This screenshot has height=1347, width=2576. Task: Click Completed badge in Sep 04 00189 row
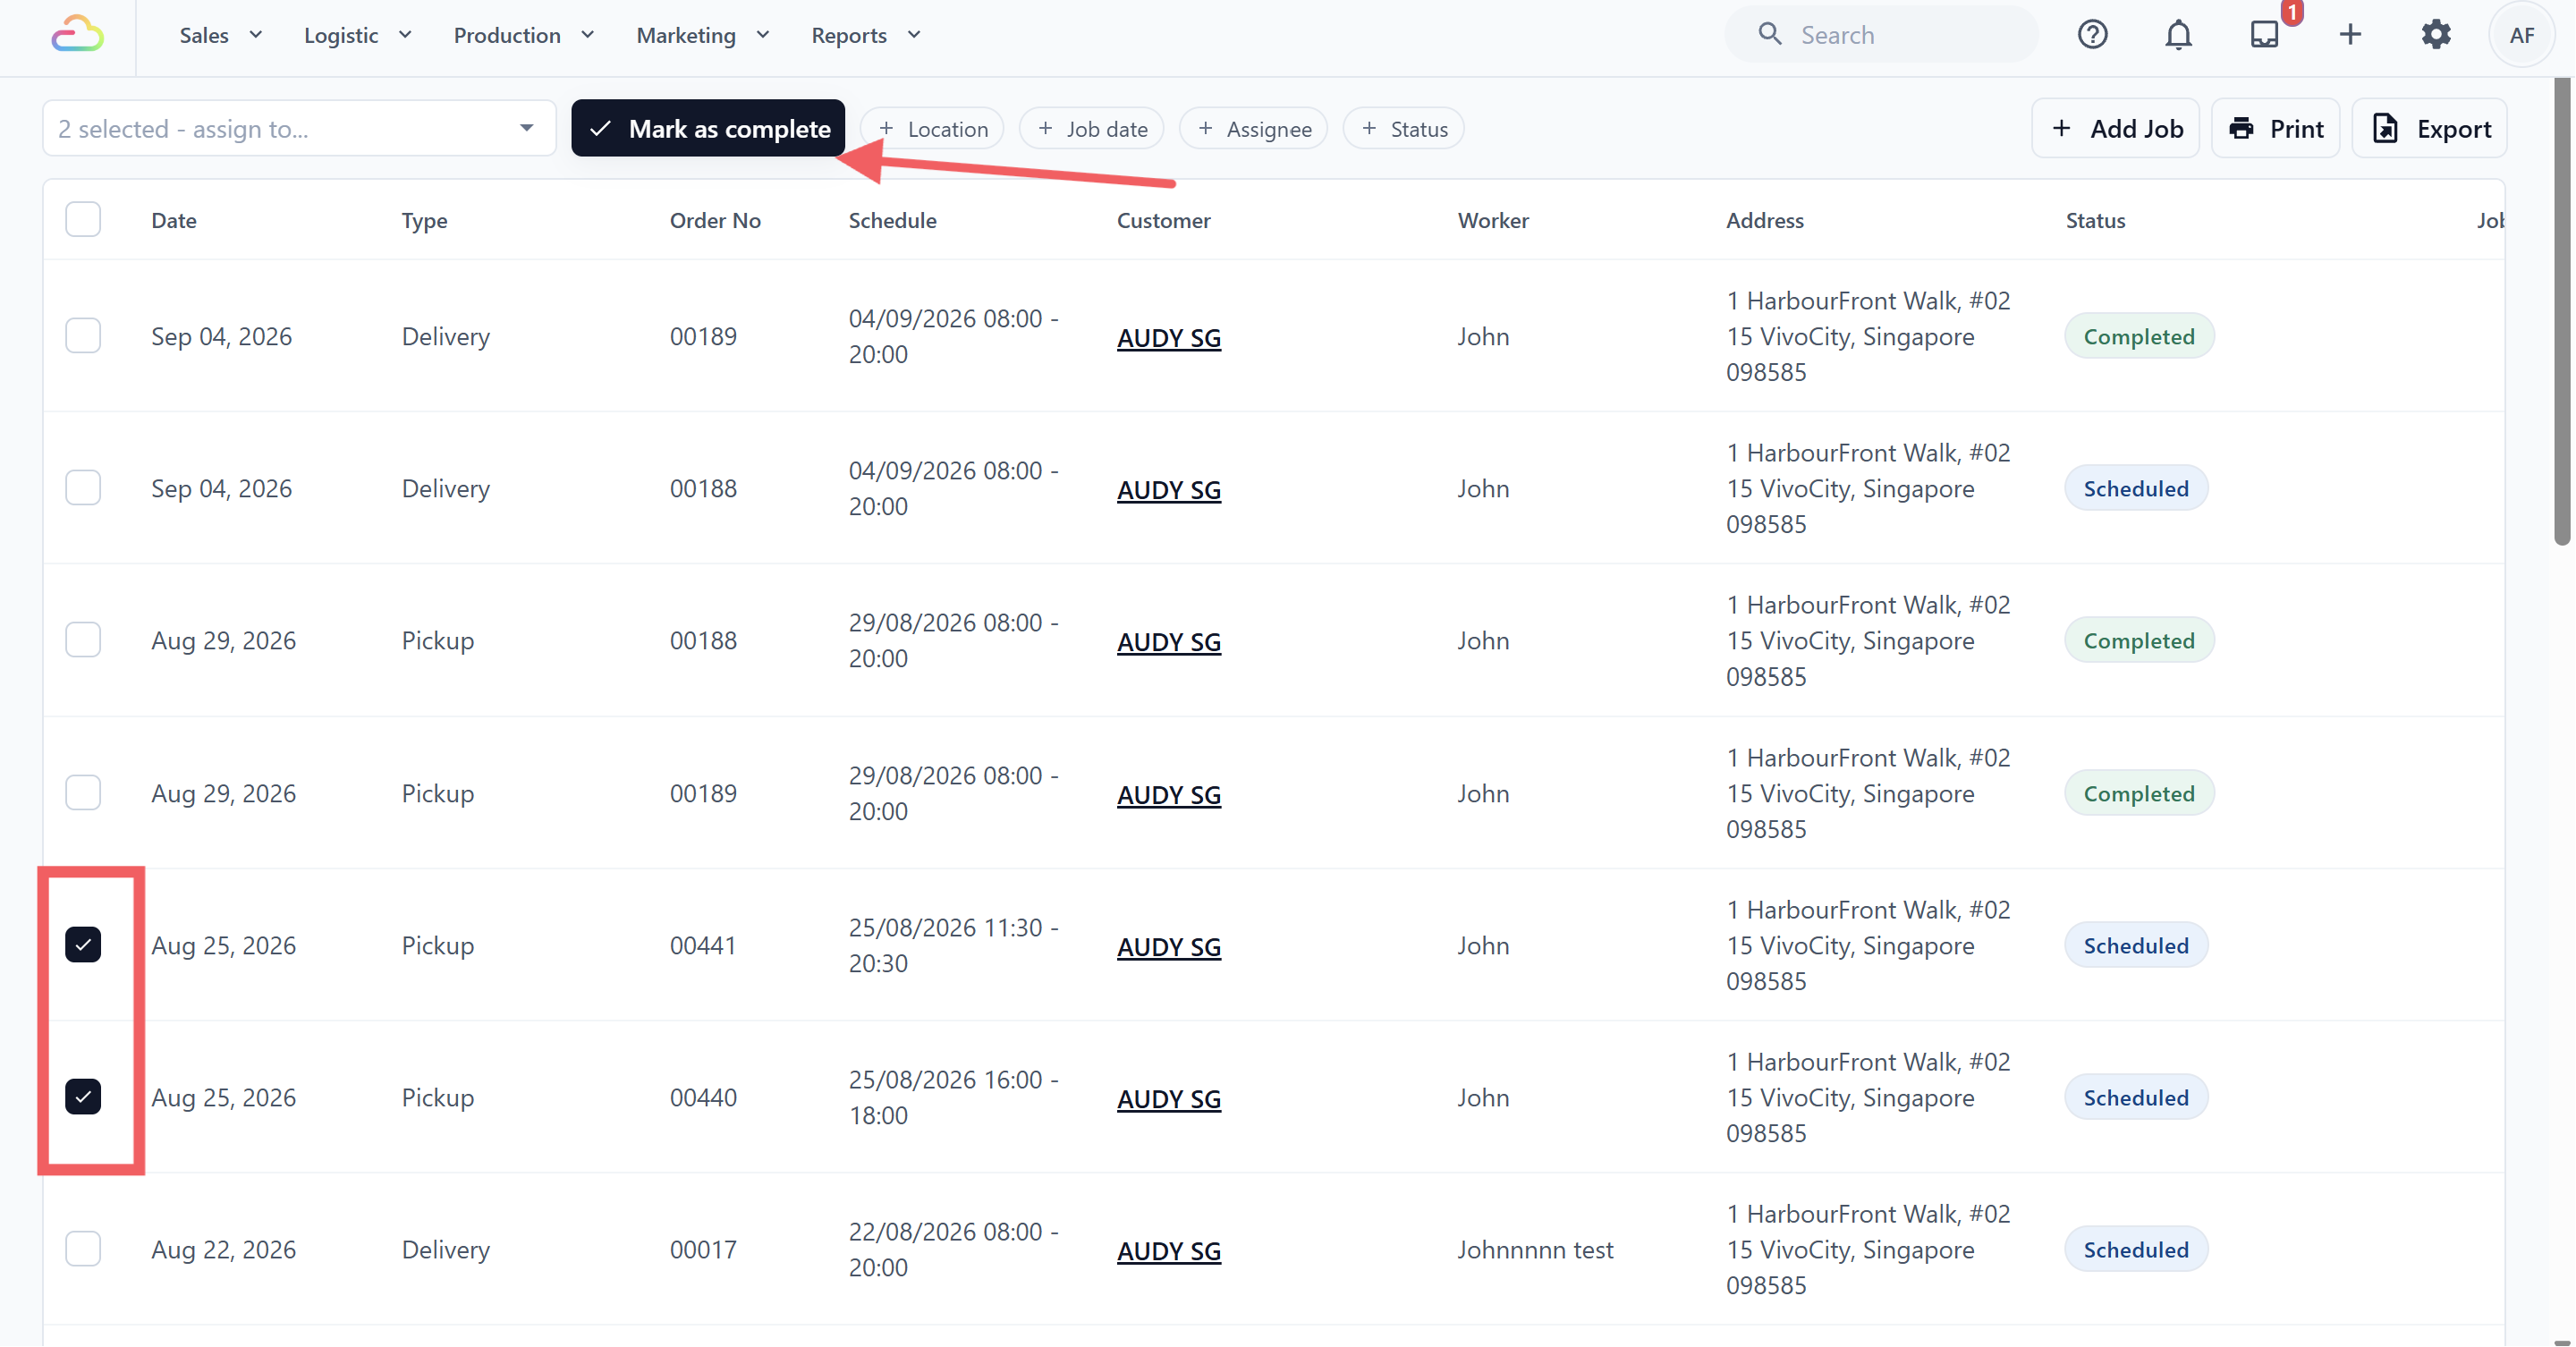coord(2139,336)
